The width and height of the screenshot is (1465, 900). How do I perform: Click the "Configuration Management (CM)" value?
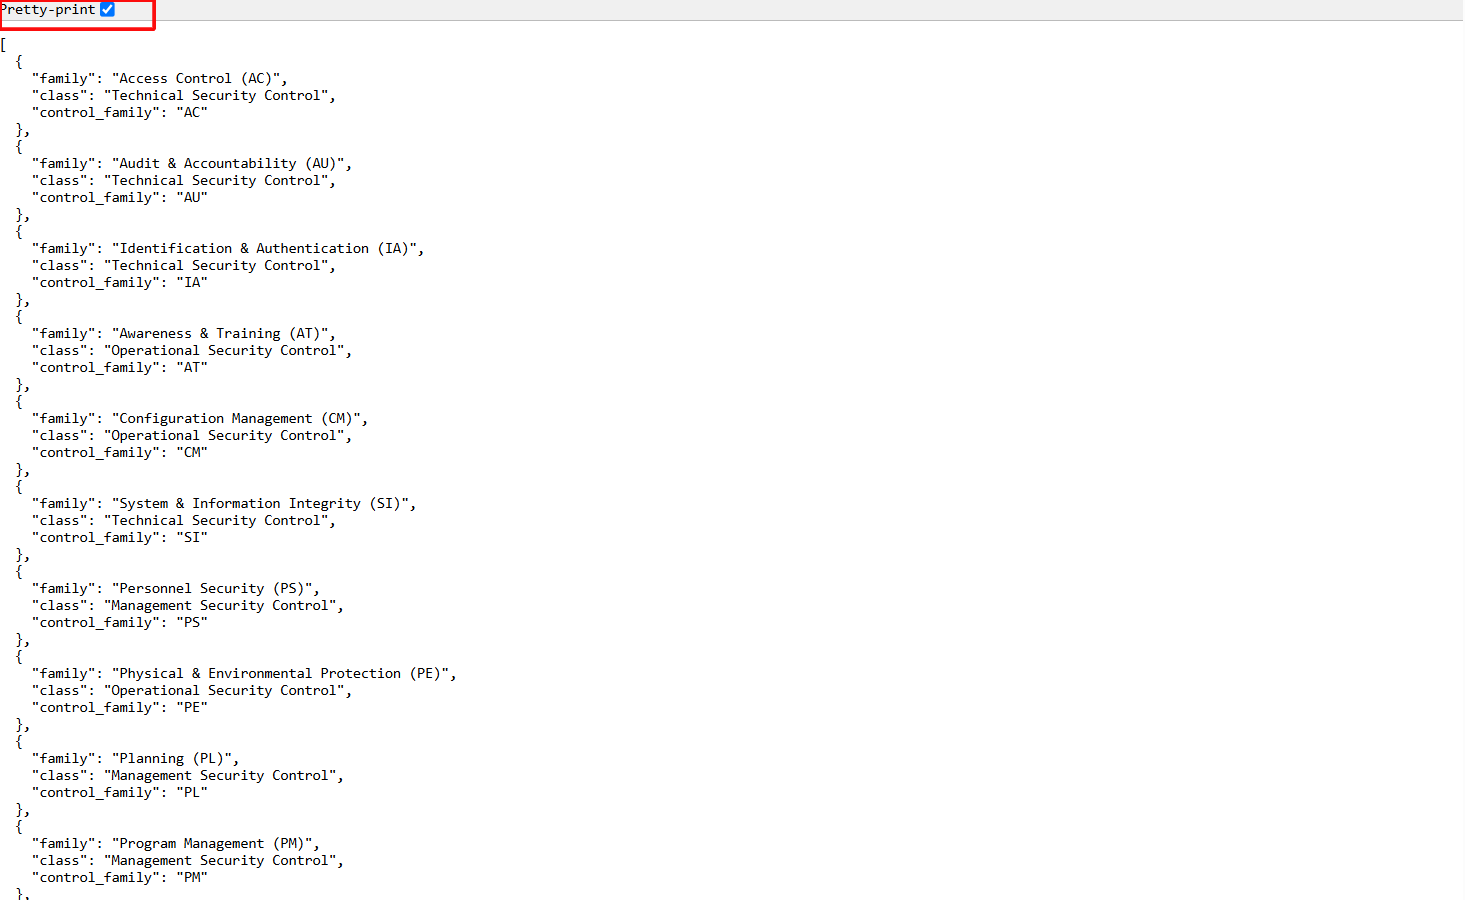[238, 419]
